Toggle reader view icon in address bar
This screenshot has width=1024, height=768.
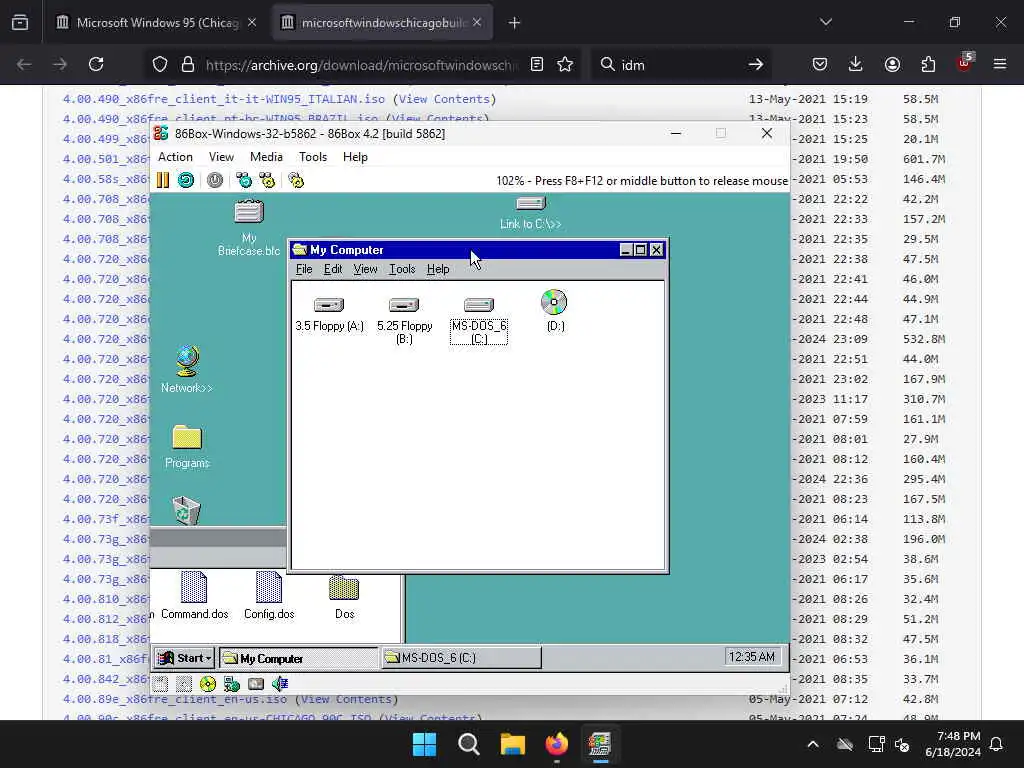coord(537,64)
